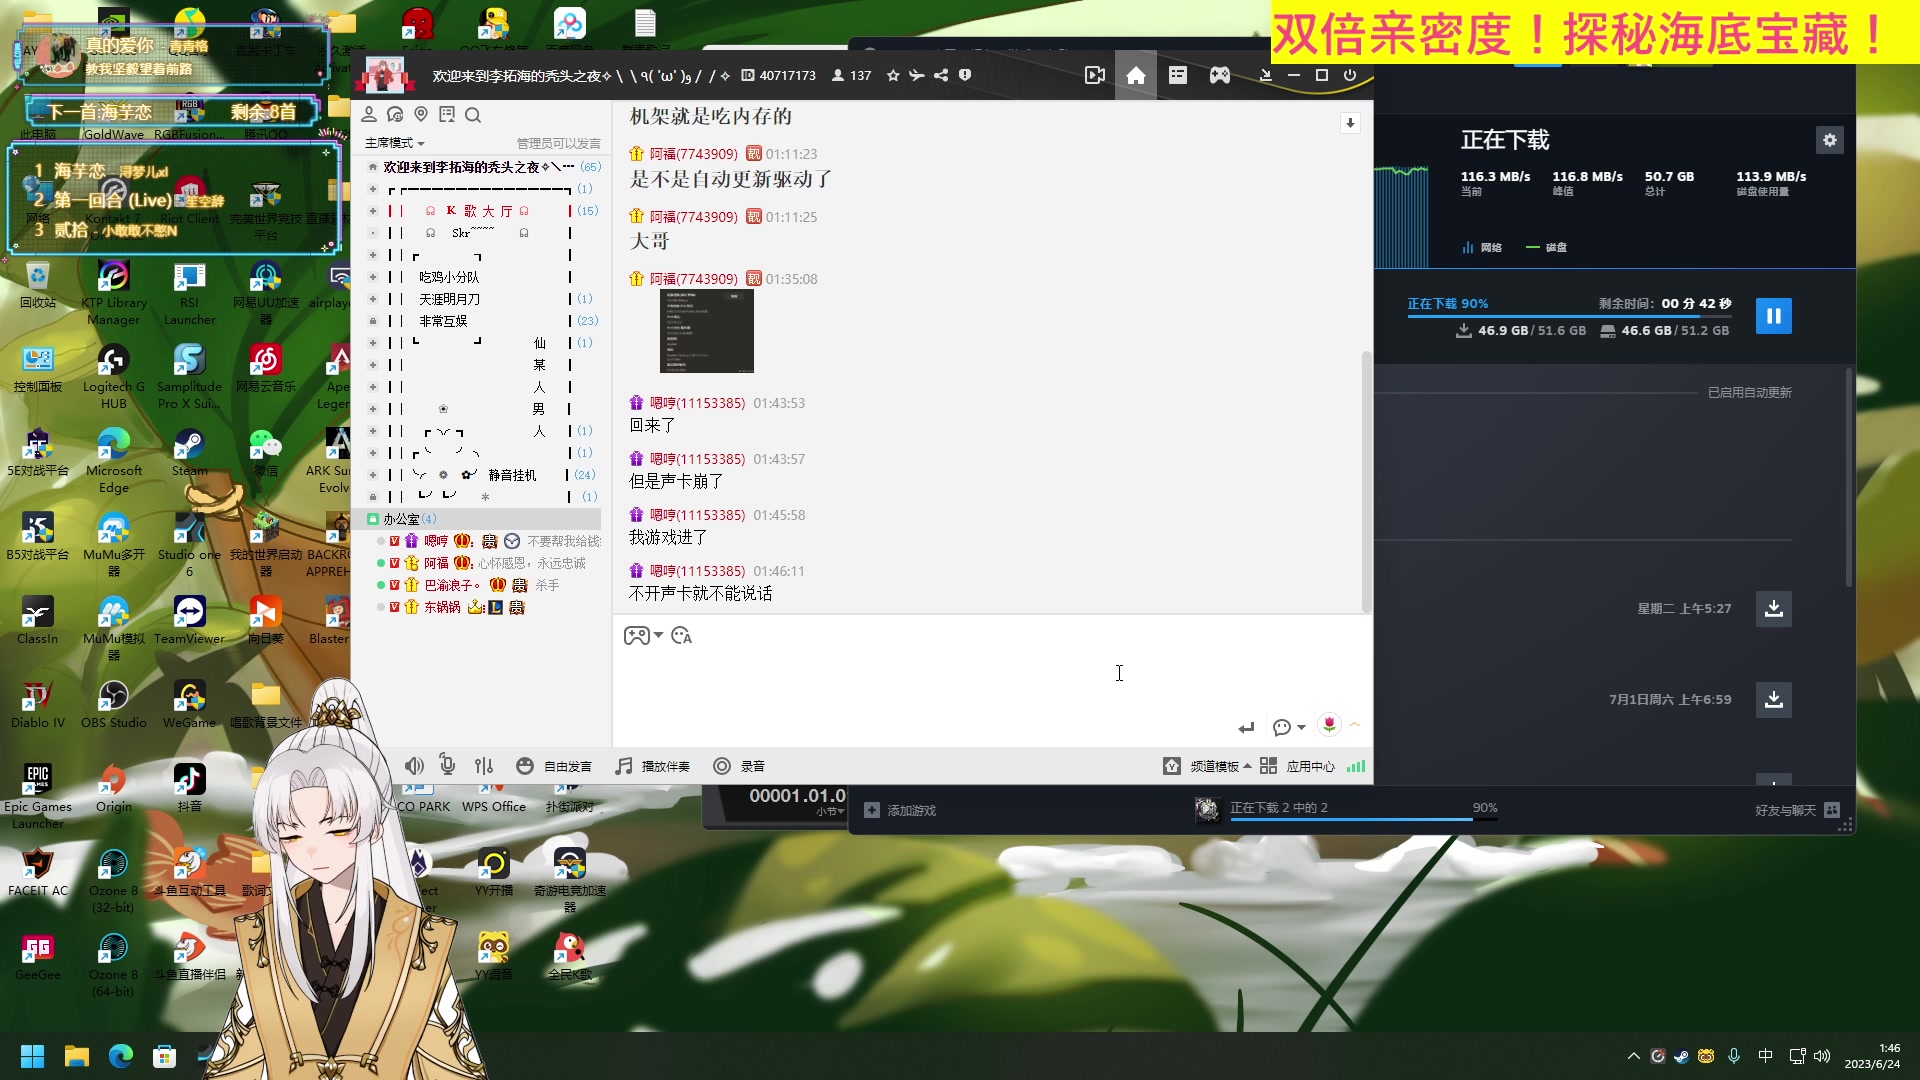Jump to latest message with down arrow button
Viewport: 1920px width, 1080px height.
1350,123
